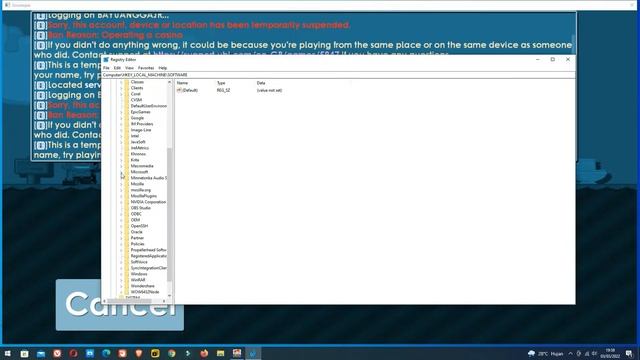Image resolution: width=640 pixels, height=360 pixels.
Task: Expand the Classes registry key
Action: tap(121, 82)
